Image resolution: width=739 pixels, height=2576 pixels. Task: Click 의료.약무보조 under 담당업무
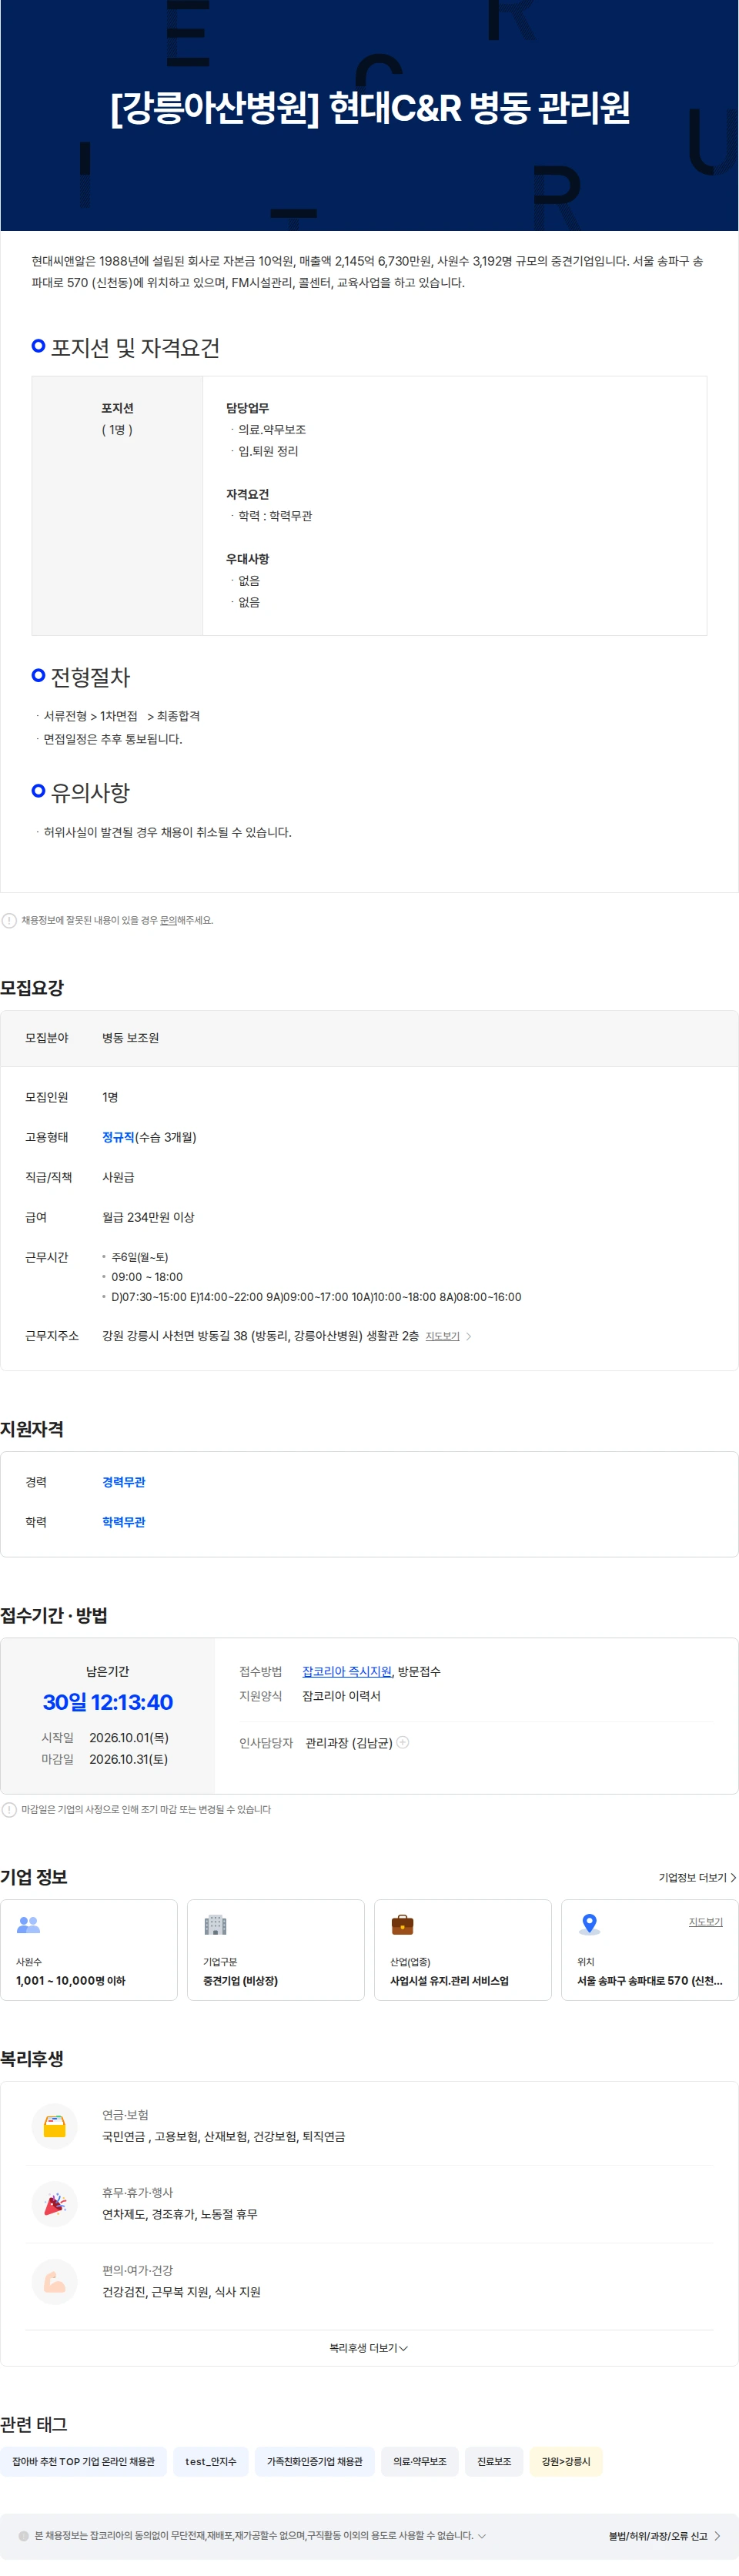click(272, 429)
